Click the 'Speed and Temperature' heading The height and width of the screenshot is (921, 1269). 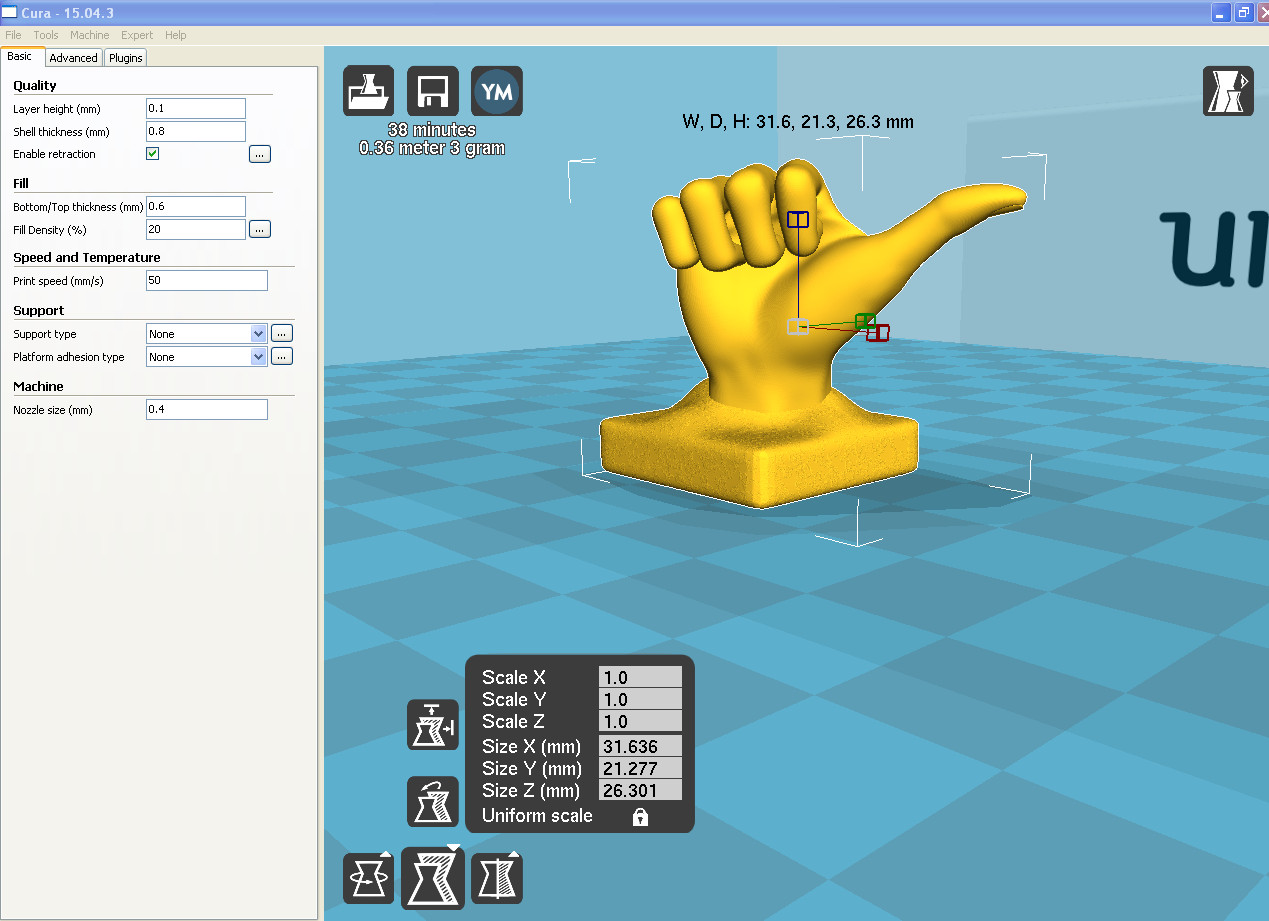click(87, 257)
